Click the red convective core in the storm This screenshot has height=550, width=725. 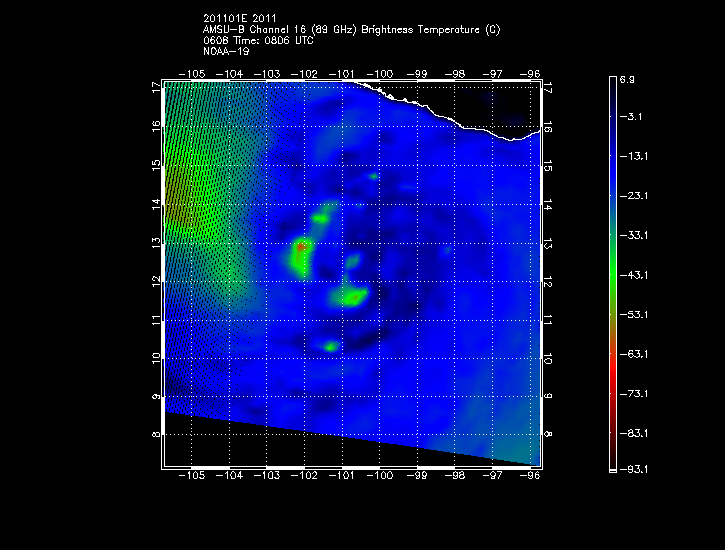tap(302, 245)
